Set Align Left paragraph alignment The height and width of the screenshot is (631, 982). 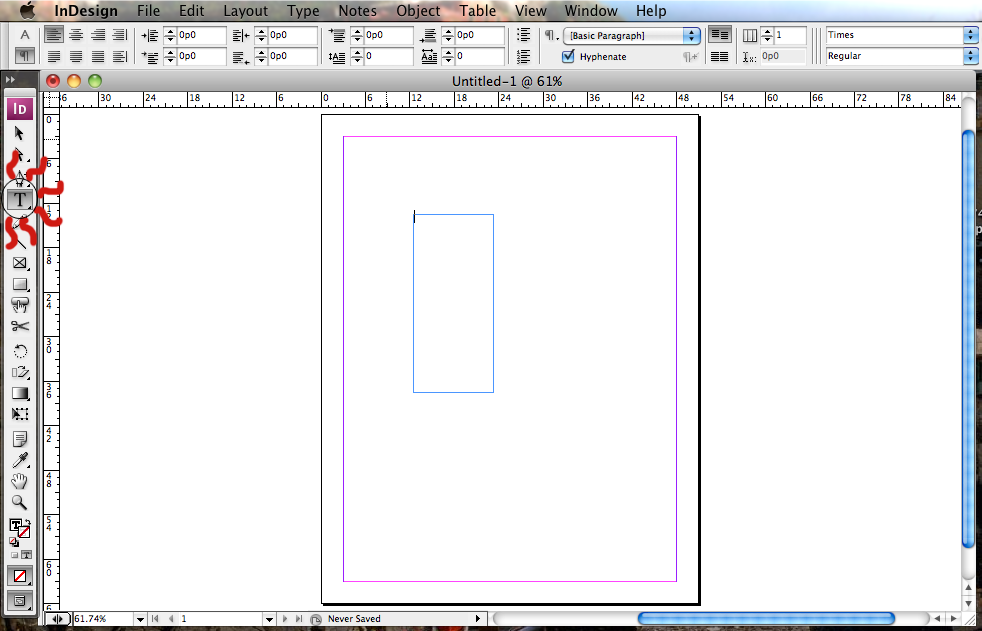(54, 35)
